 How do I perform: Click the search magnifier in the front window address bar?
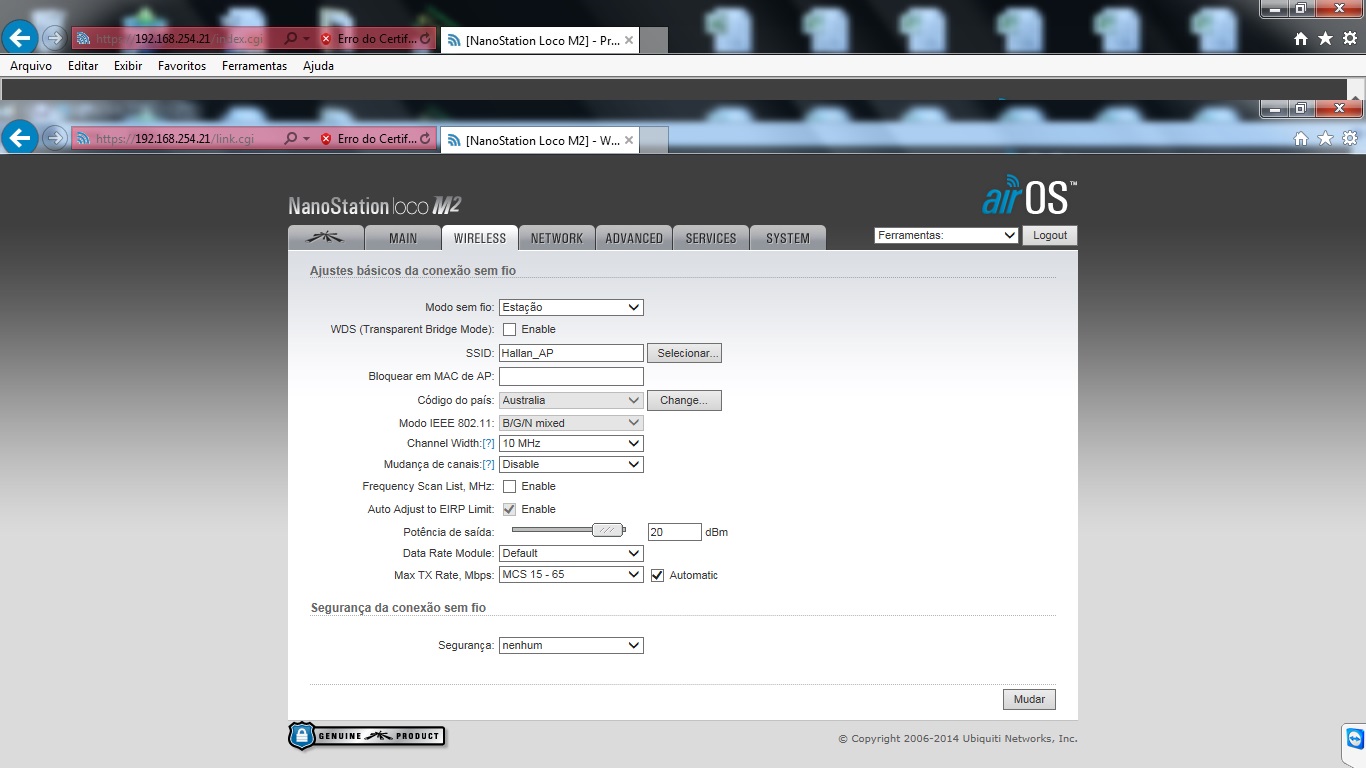tap(291, 139)
